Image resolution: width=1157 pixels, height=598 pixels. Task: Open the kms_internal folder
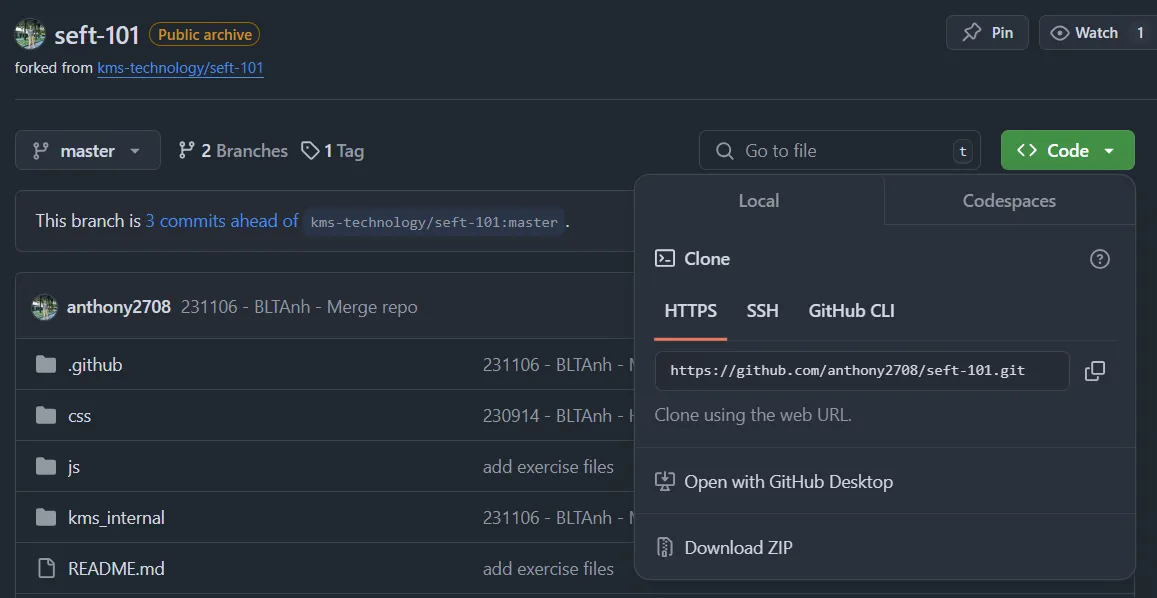point(116,518)
